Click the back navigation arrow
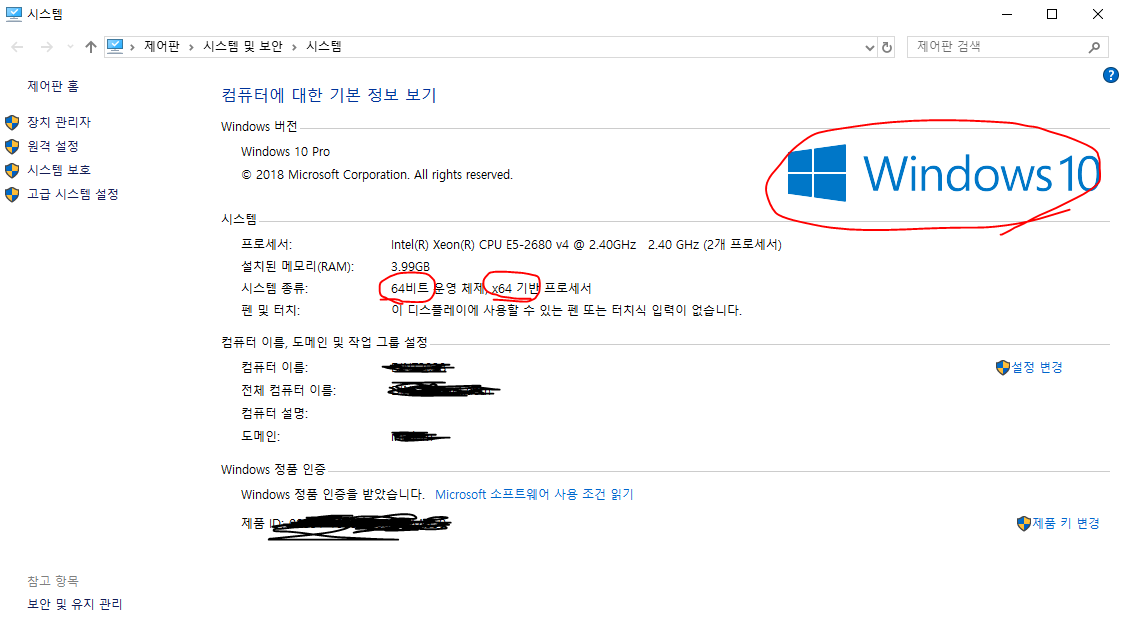 click(x=17, y=47)
